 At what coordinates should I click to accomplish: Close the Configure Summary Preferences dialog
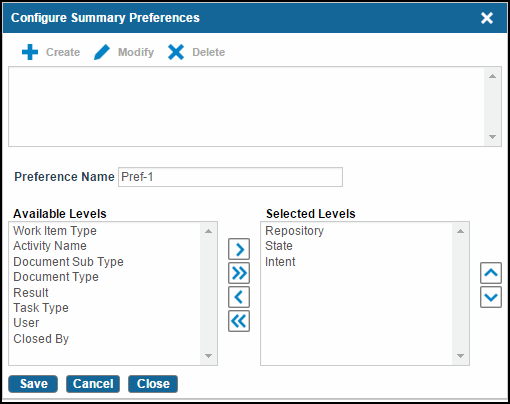[487, 18]
